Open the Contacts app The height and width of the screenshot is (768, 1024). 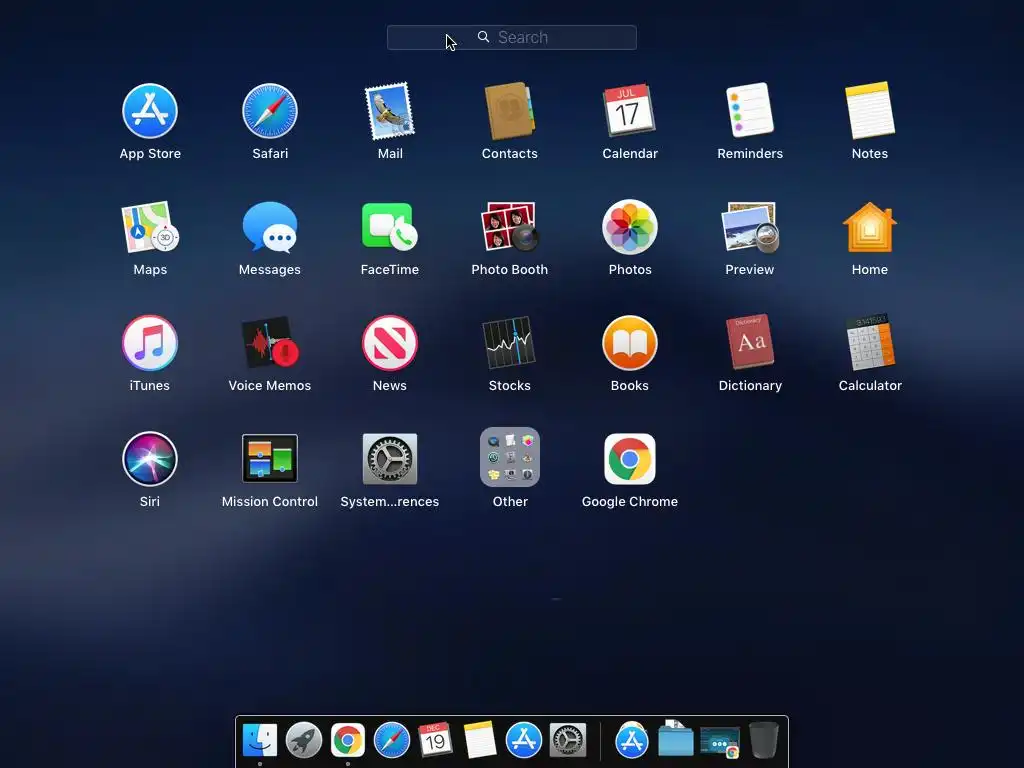click(509, 111)
